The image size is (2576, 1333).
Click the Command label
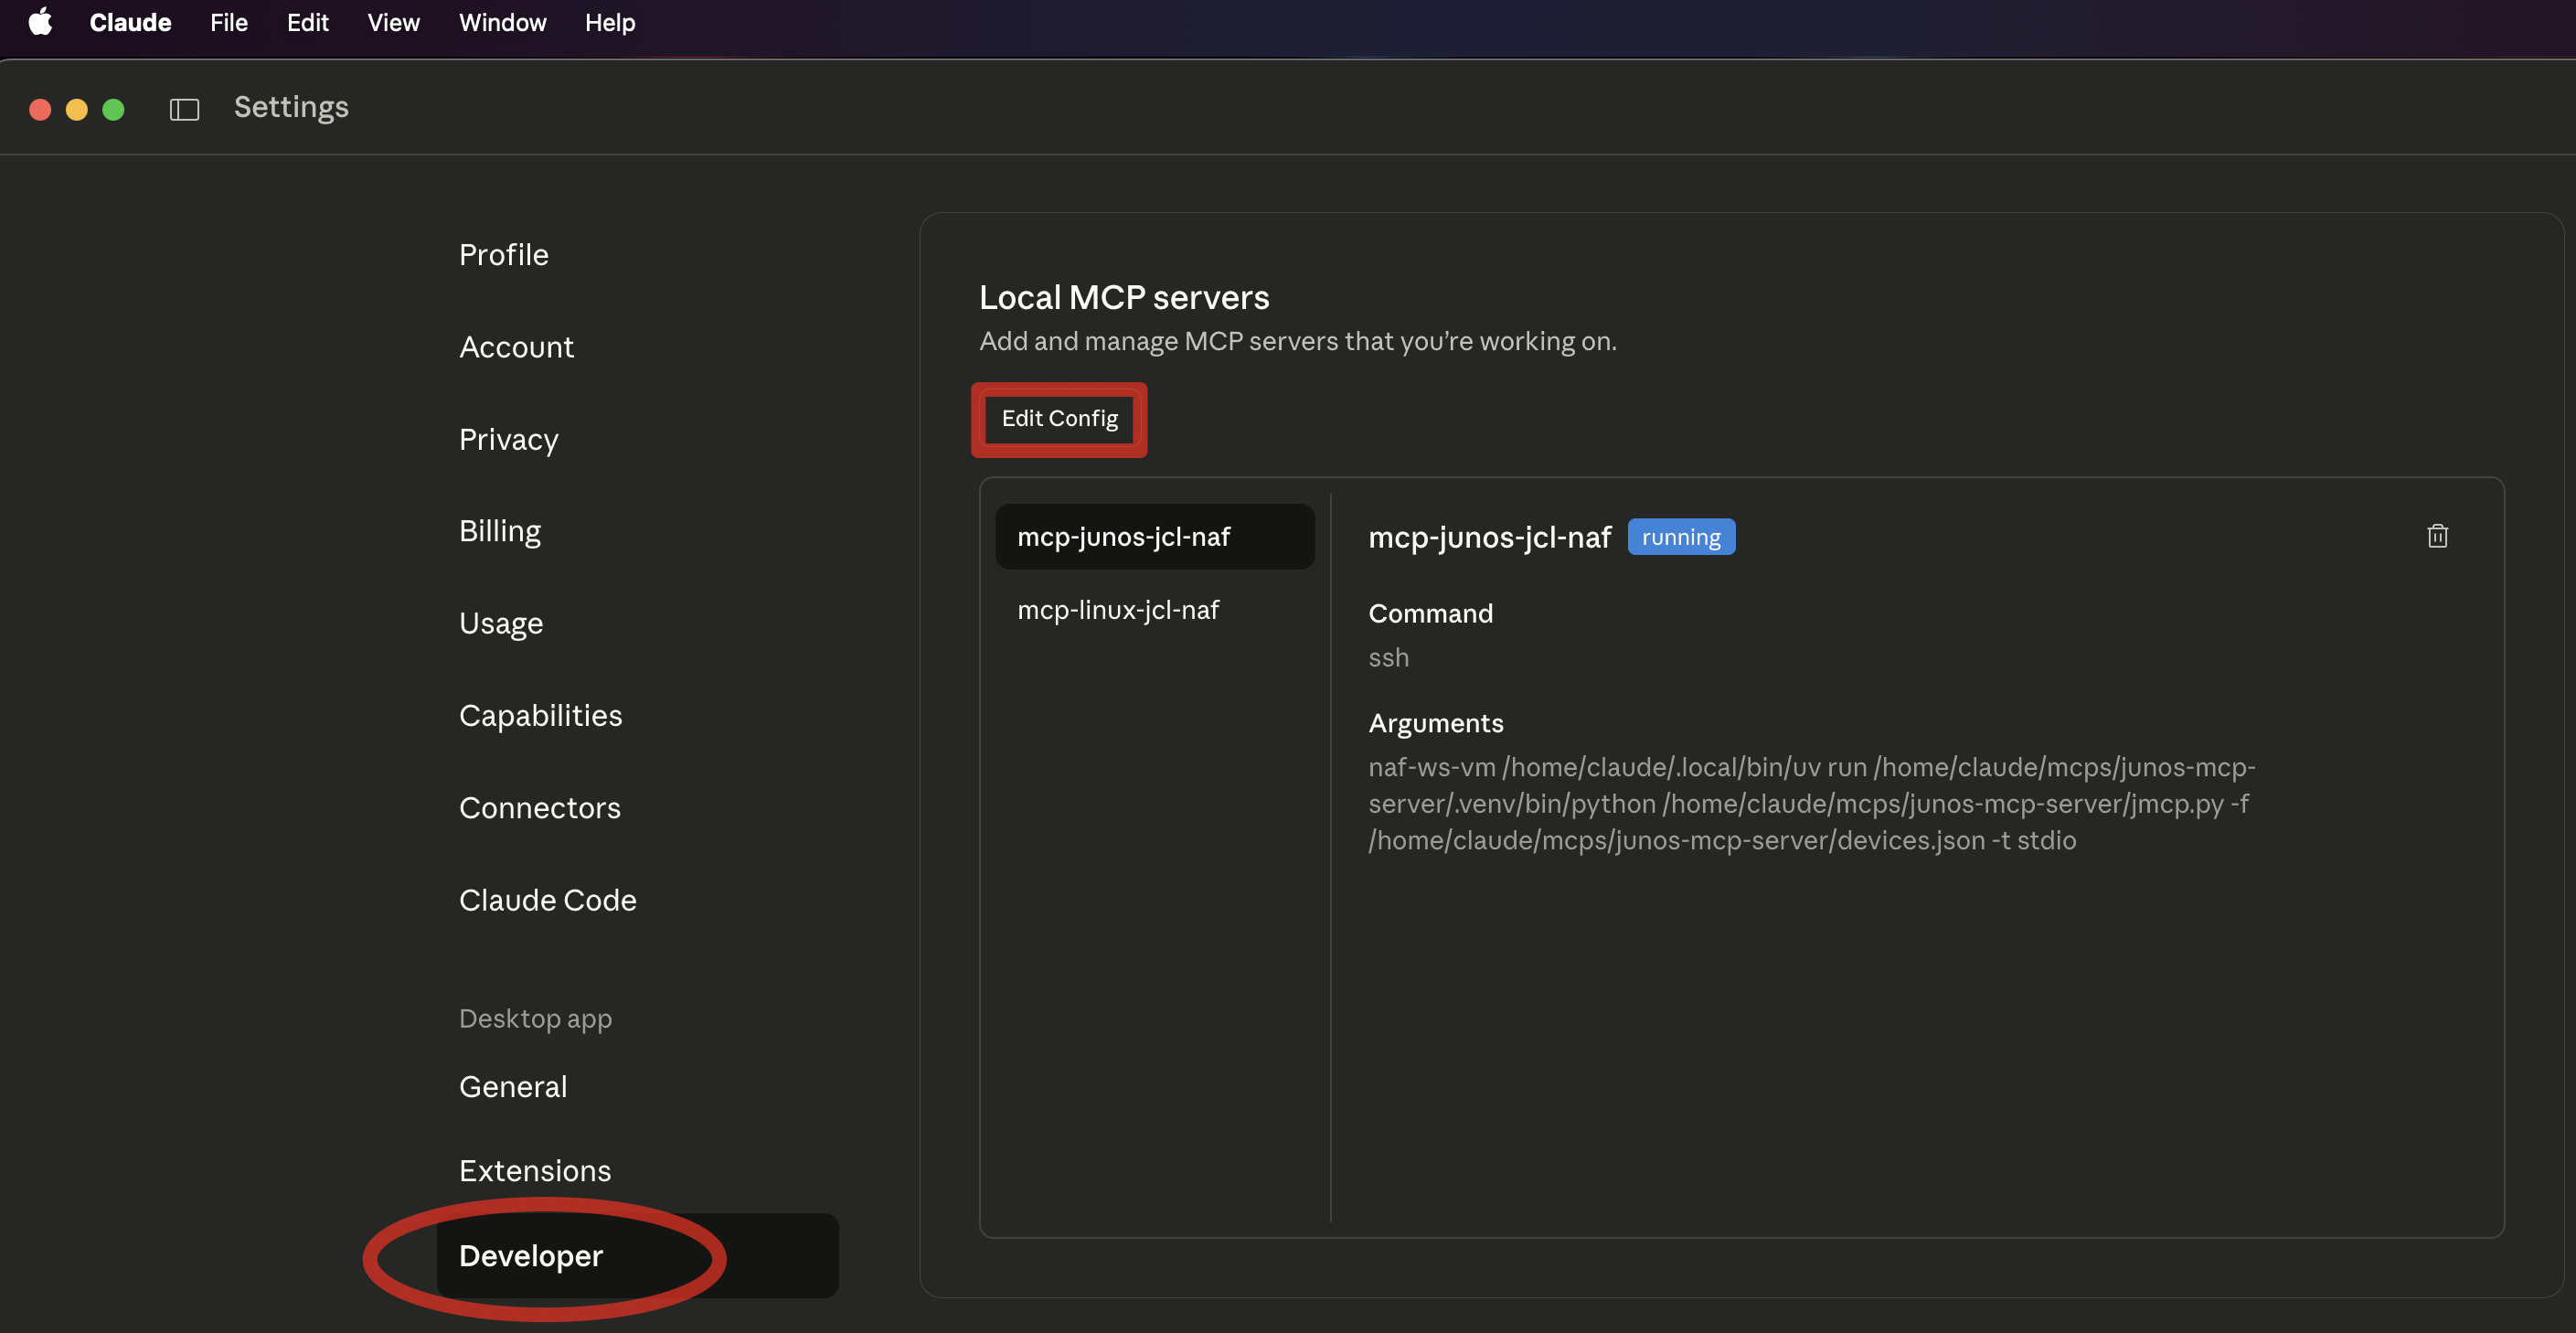pos(1431,613)
